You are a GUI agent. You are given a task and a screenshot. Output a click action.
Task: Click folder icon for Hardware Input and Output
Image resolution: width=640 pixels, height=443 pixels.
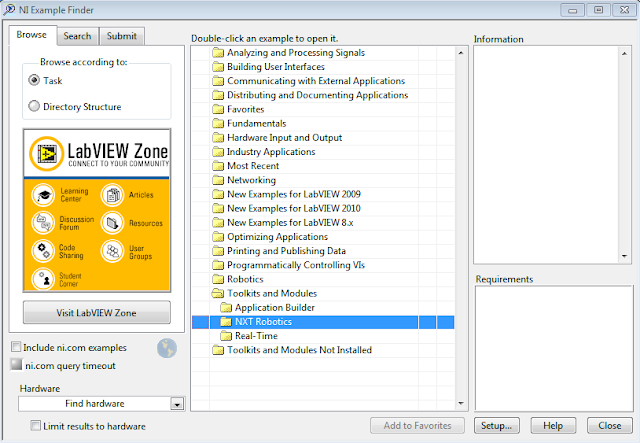coord(218,138)
